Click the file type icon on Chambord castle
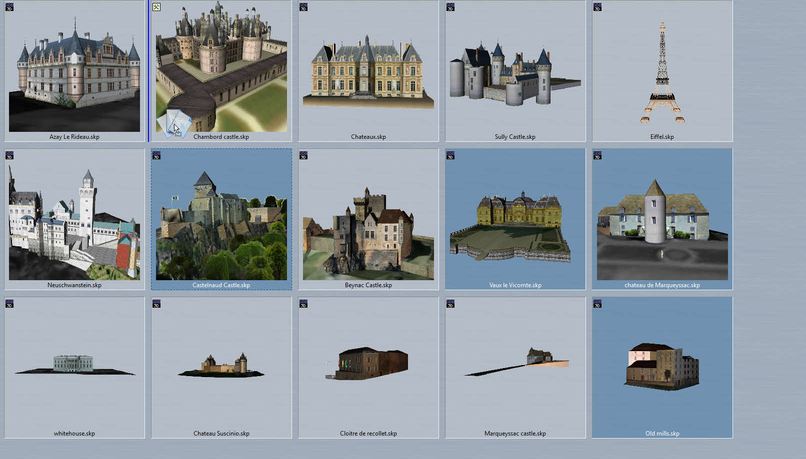 [x=157, y=7]
